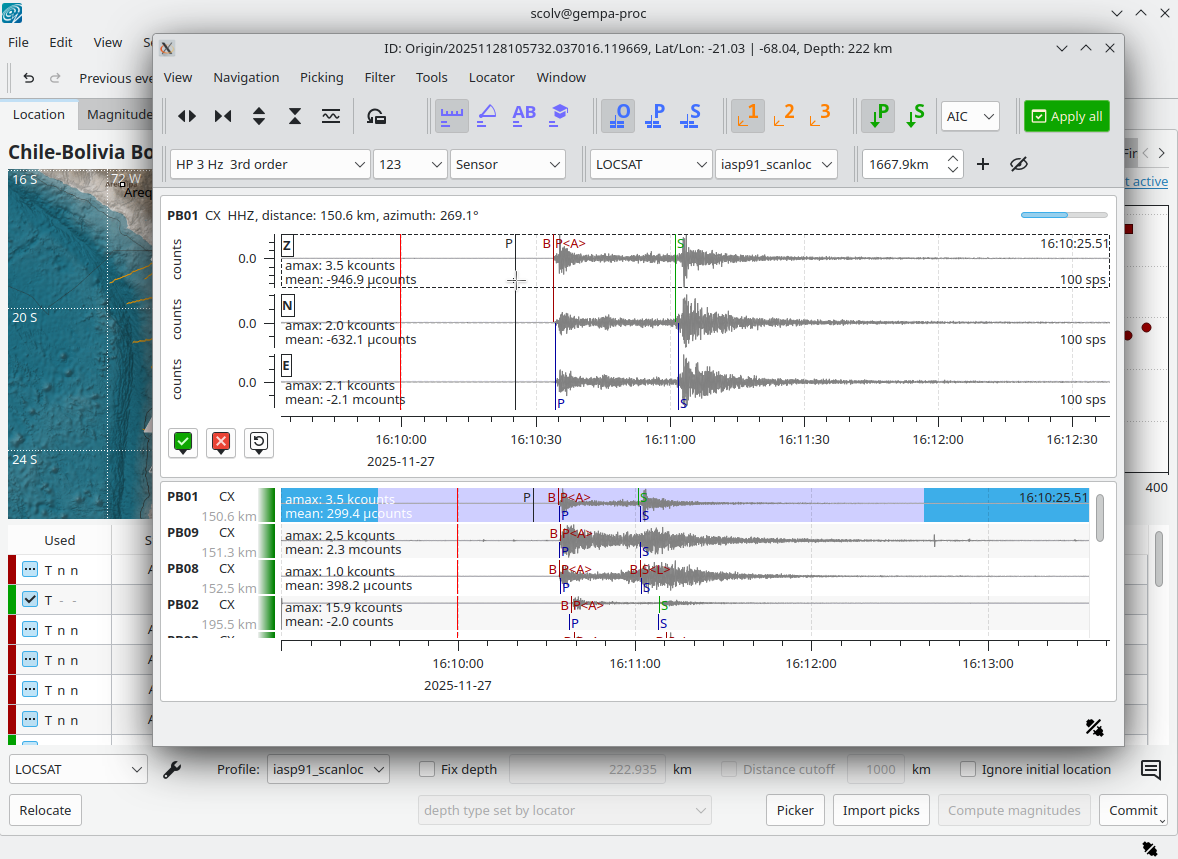Click the blue S align traces icon
This screenshot has height=859, width=1178.
pos(691,116)
